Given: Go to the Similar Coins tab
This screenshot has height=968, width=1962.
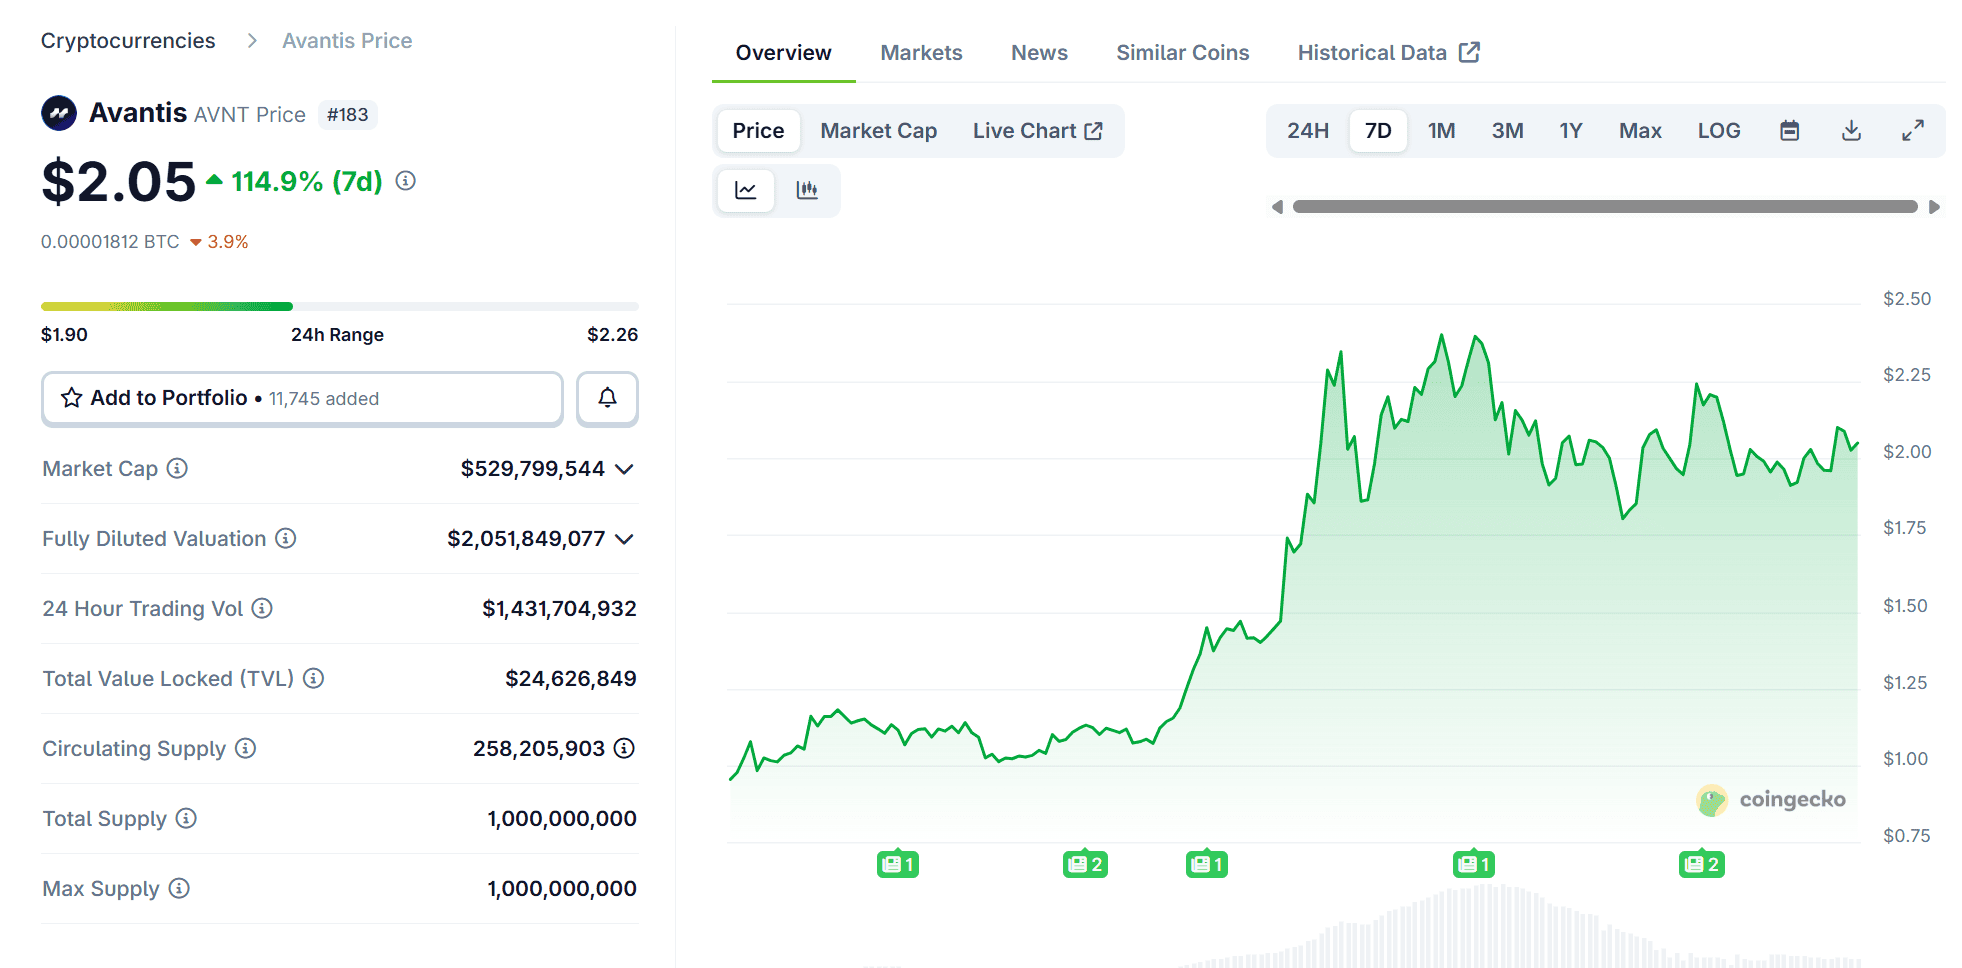Looking at the screenshot, I should point(1182,53).
